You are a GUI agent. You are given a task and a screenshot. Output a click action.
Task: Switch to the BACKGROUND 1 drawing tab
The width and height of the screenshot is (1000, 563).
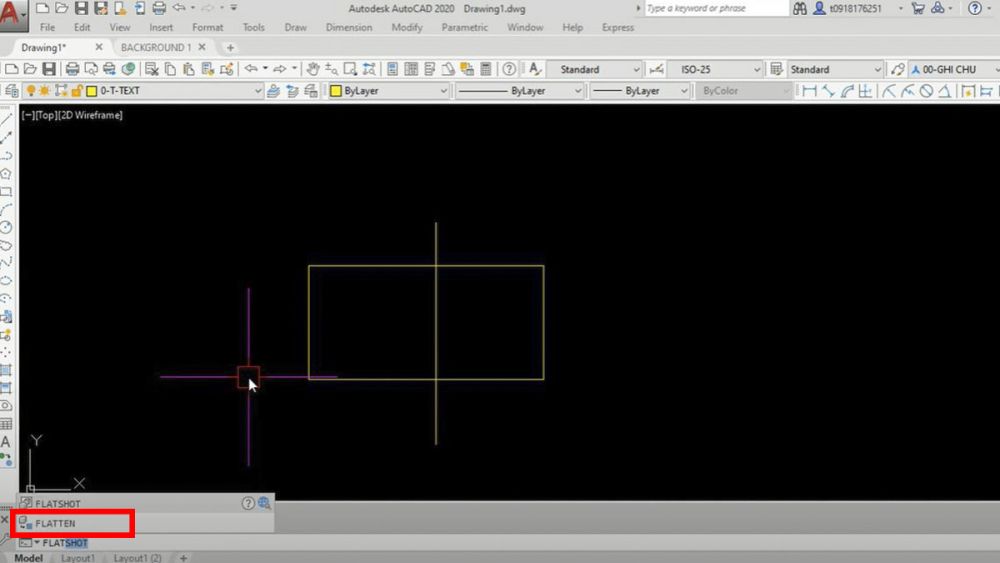(156, 47)
